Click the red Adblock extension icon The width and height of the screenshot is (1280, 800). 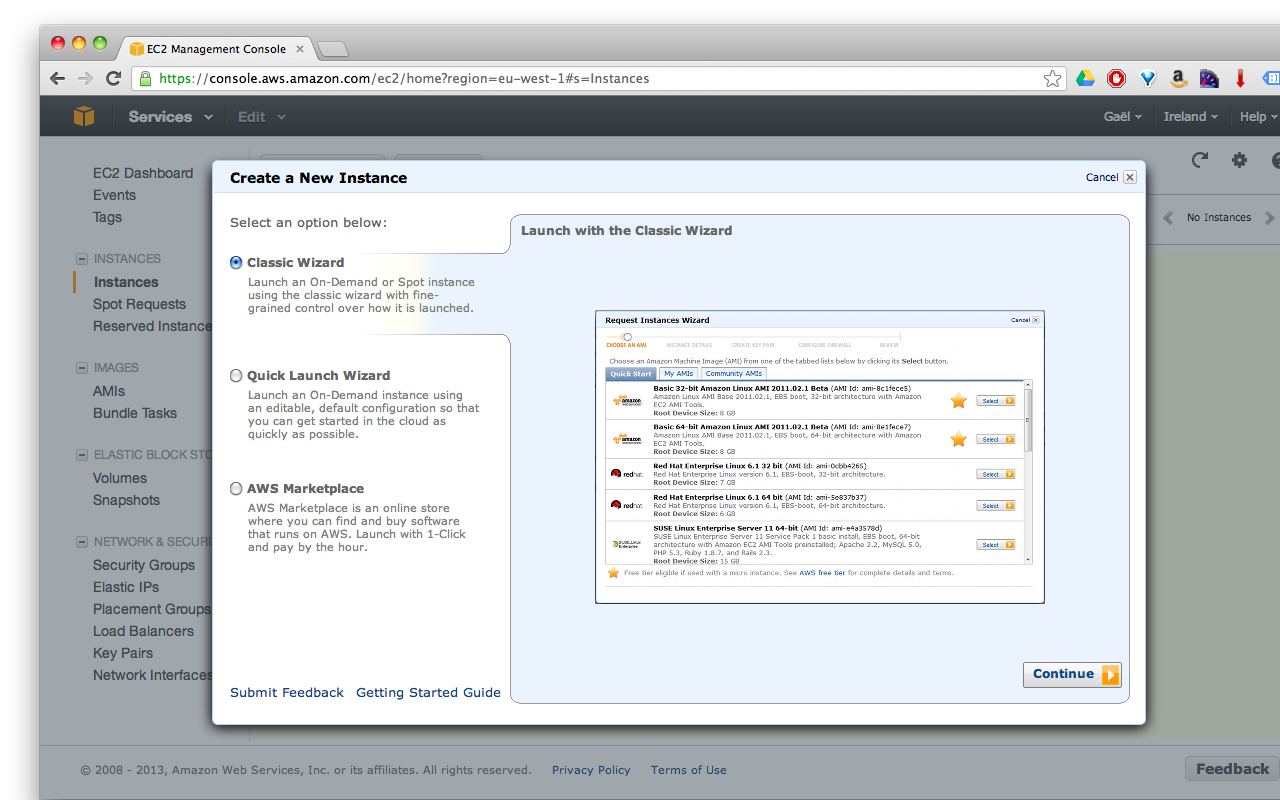[1116, 77]
